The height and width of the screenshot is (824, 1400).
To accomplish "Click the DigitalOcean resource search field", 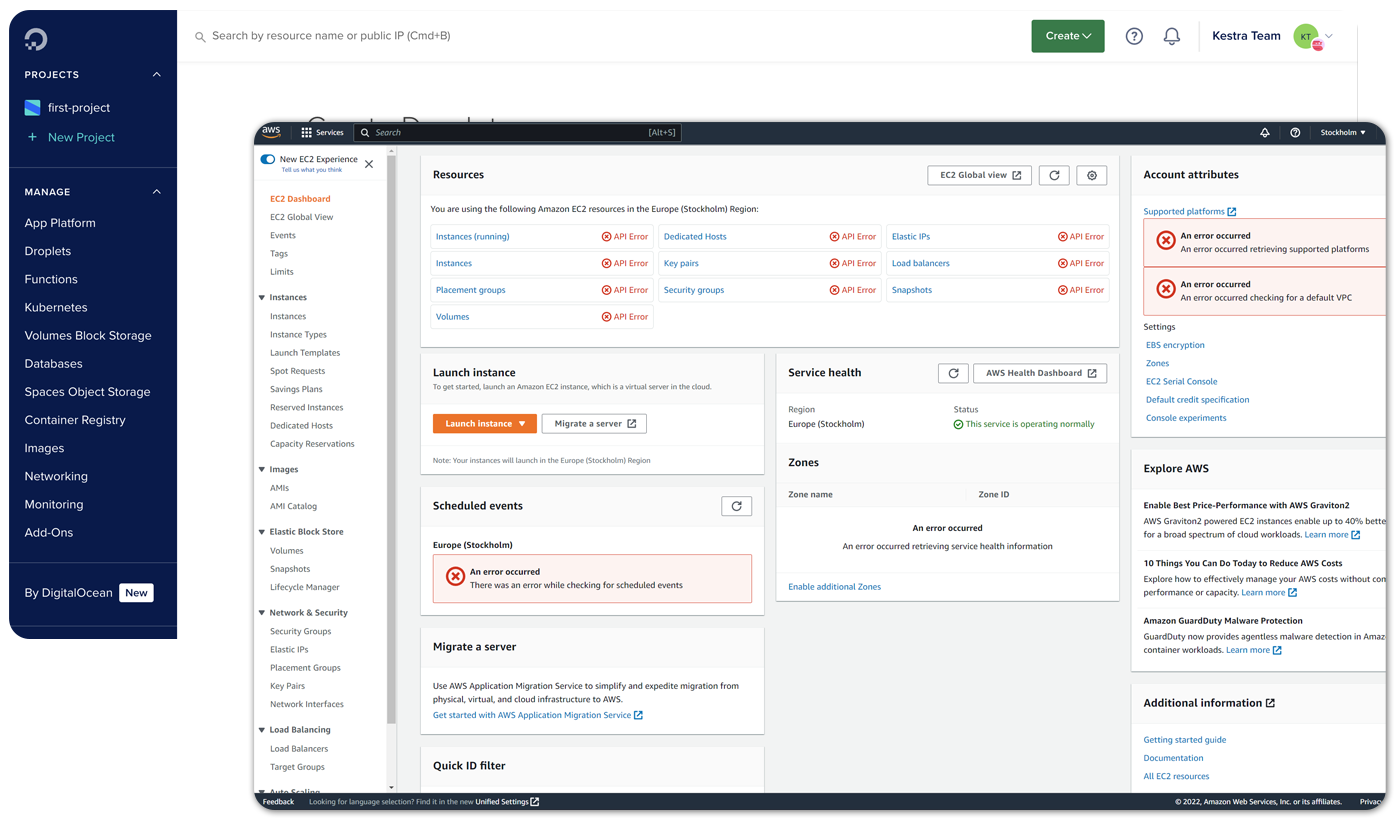I will tap(331, 36).
